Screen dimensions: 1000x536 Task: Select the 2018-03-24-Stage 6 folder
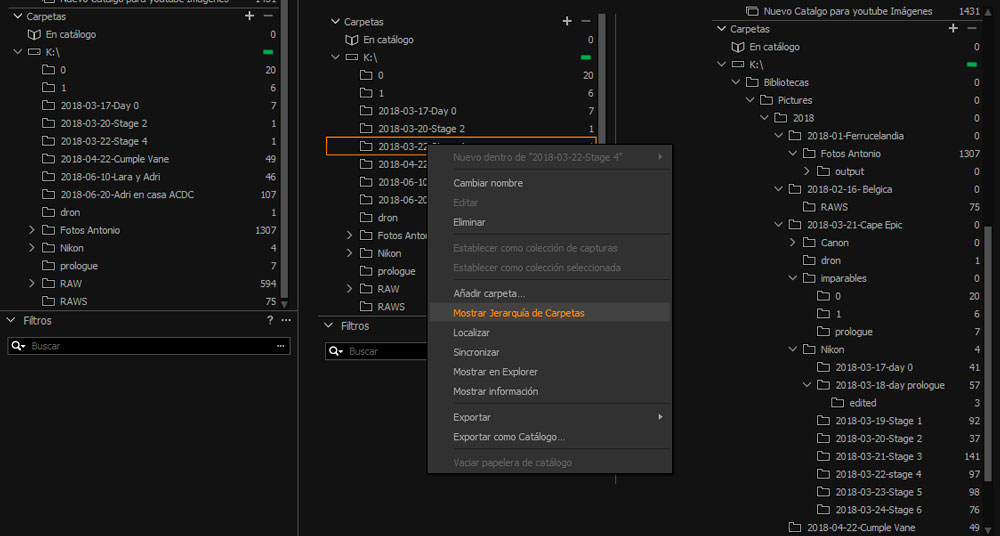point(877,510)
